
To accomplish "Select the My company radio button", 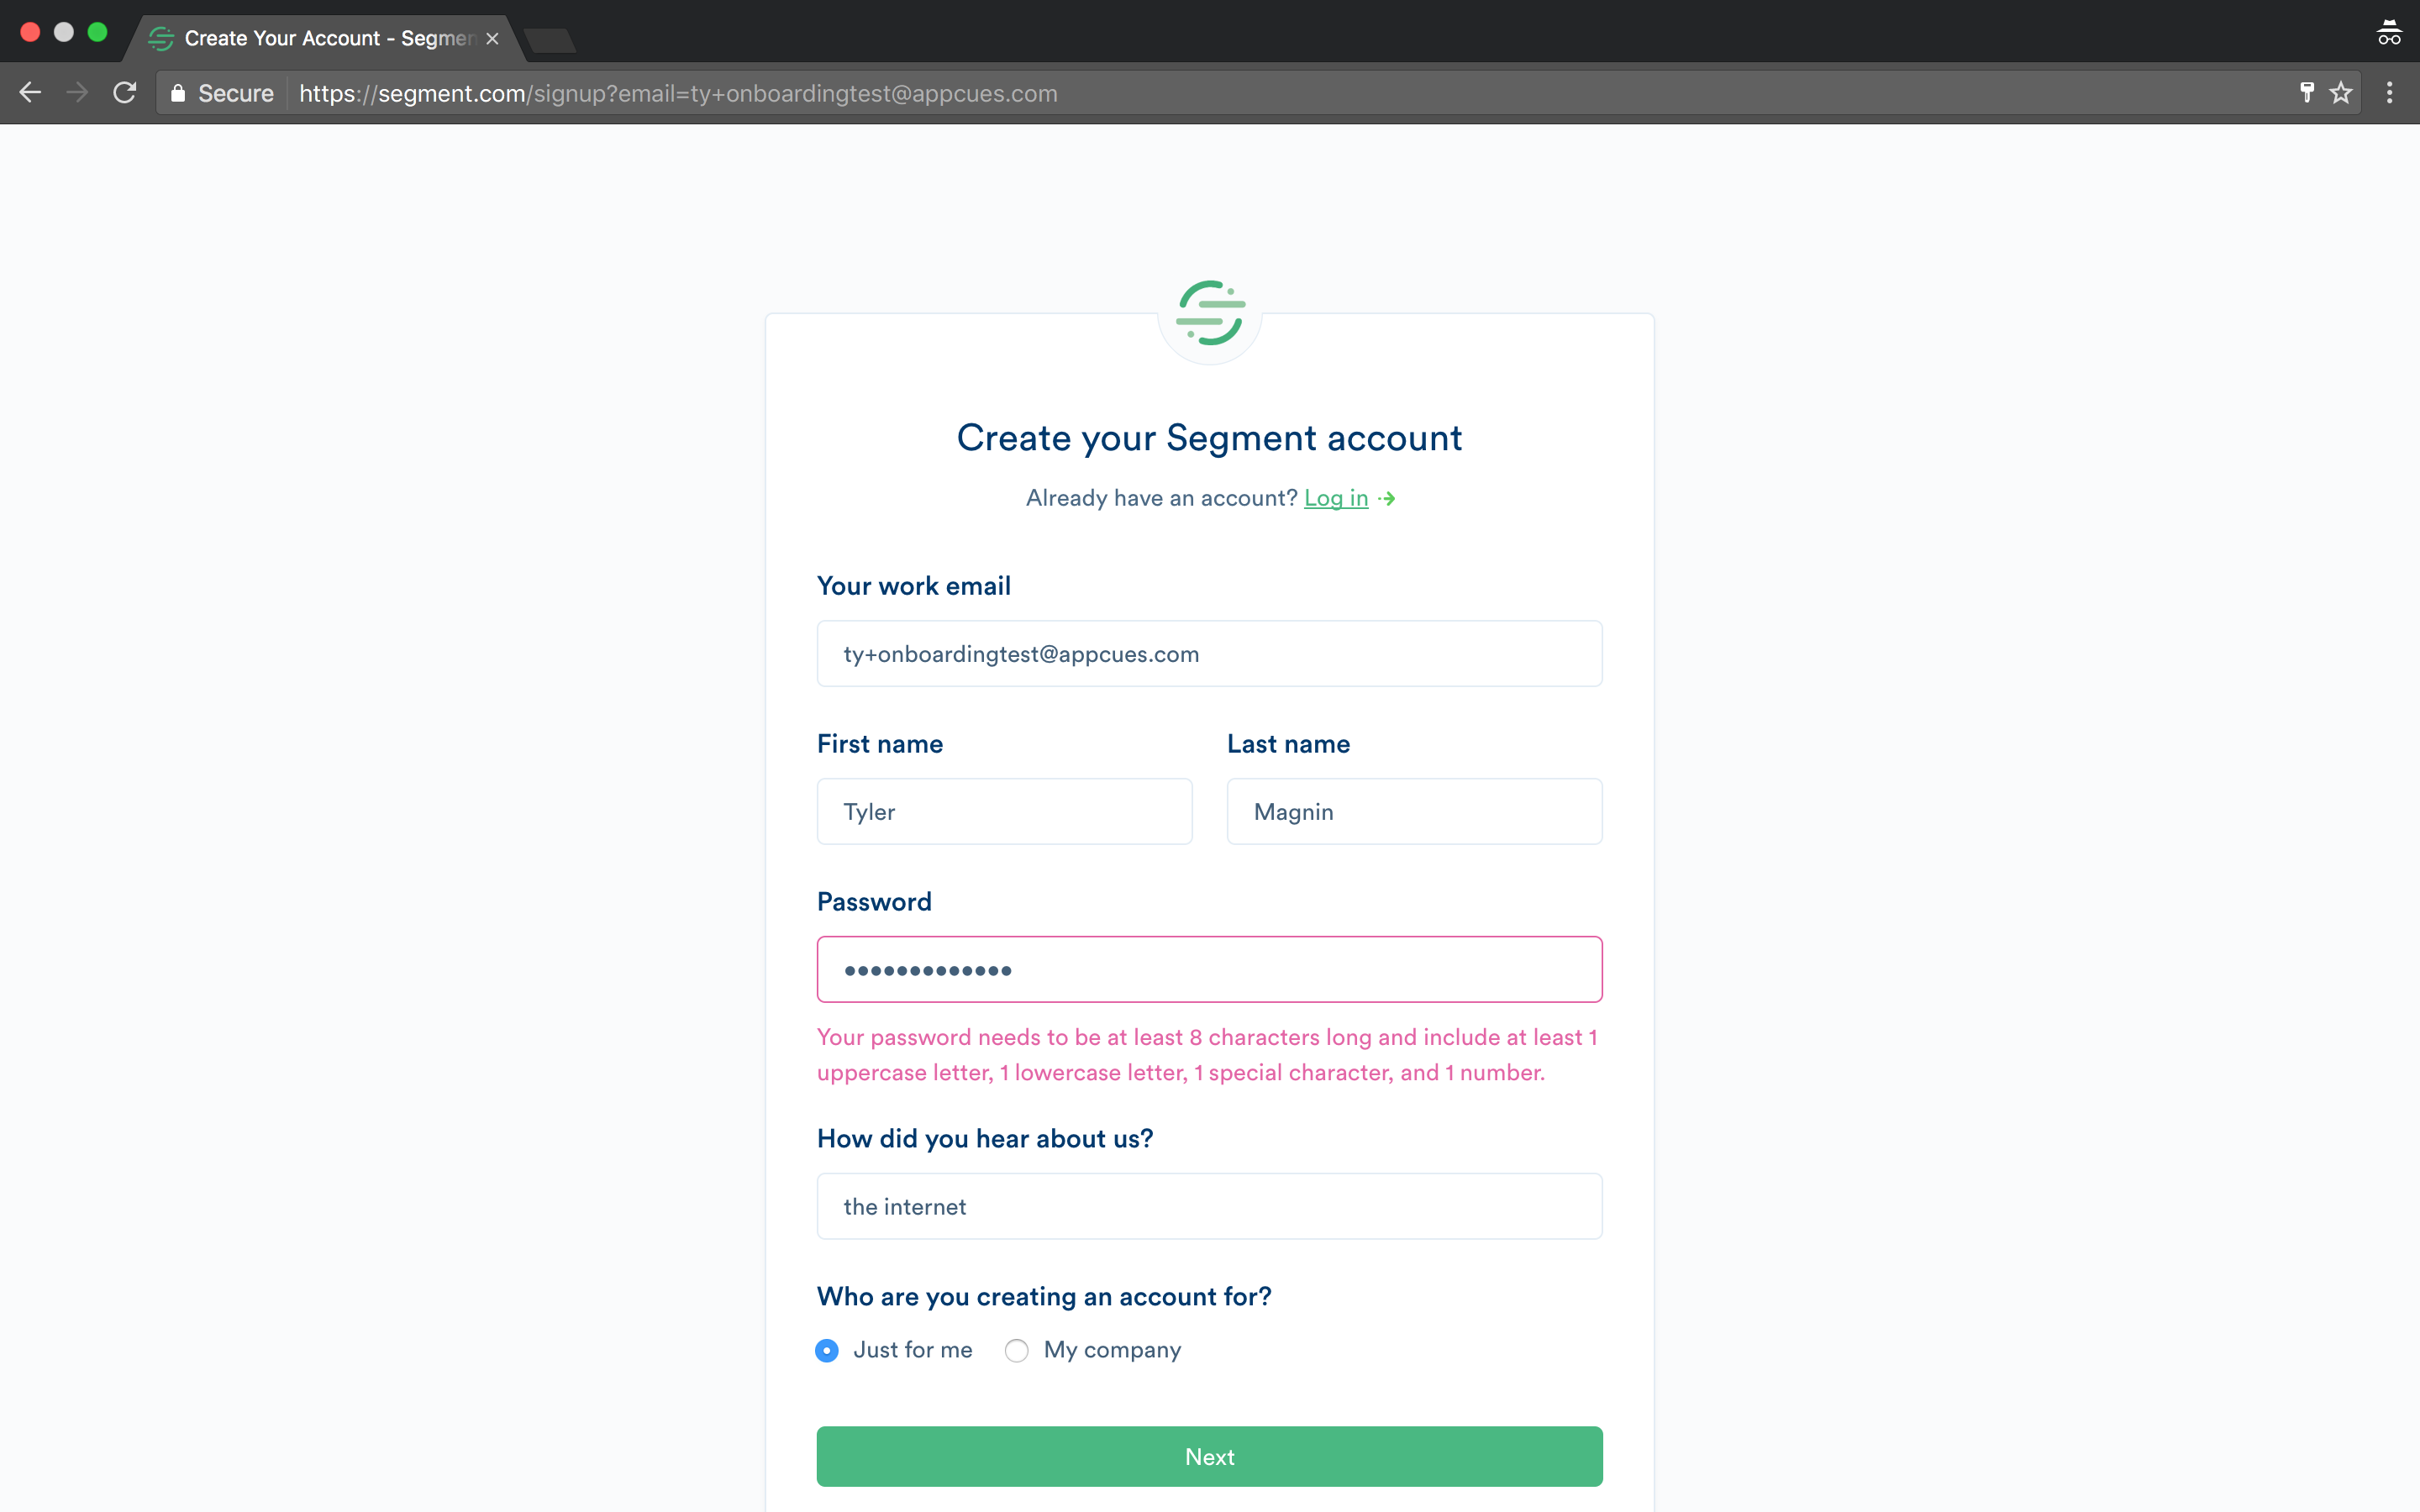I will [1017, 1350].
